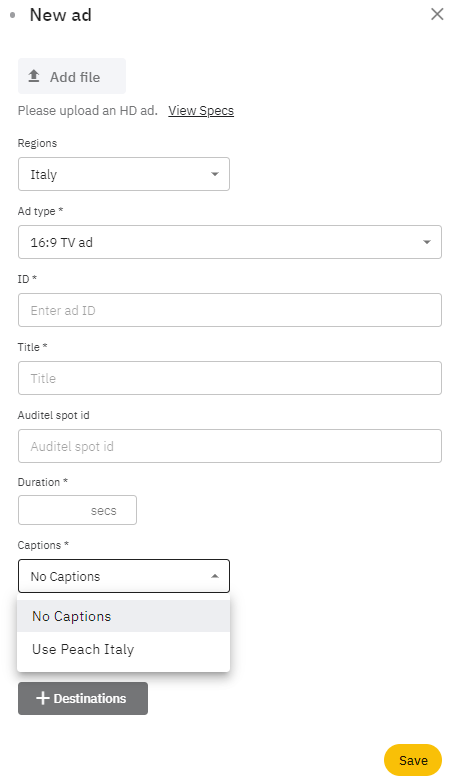
Task: Click the Captions collapse arrow
Action: pyautogui.click(x=215, y=576)
